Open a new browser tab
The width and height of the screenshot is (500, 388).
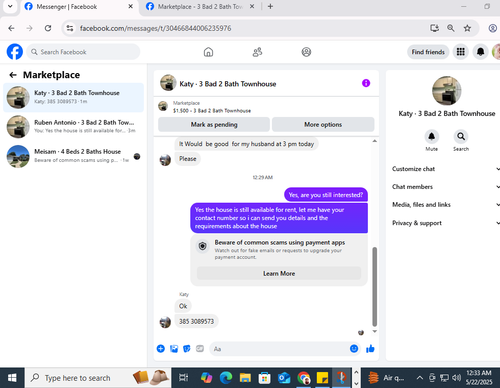click(270, 6)
